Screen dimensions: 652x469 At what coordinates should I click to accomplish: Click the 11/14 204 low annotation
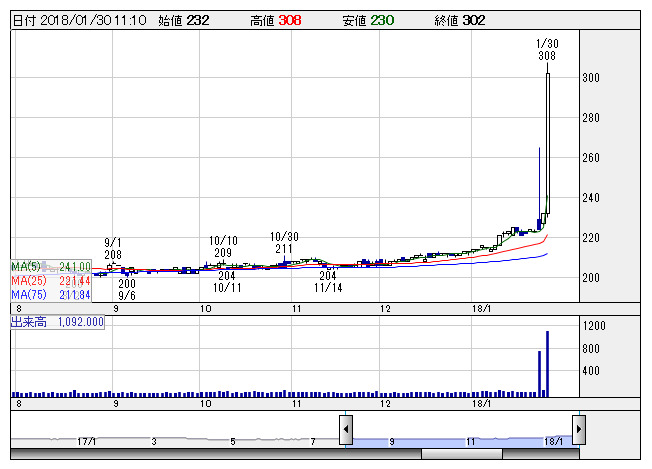click(x=328, y=281)
